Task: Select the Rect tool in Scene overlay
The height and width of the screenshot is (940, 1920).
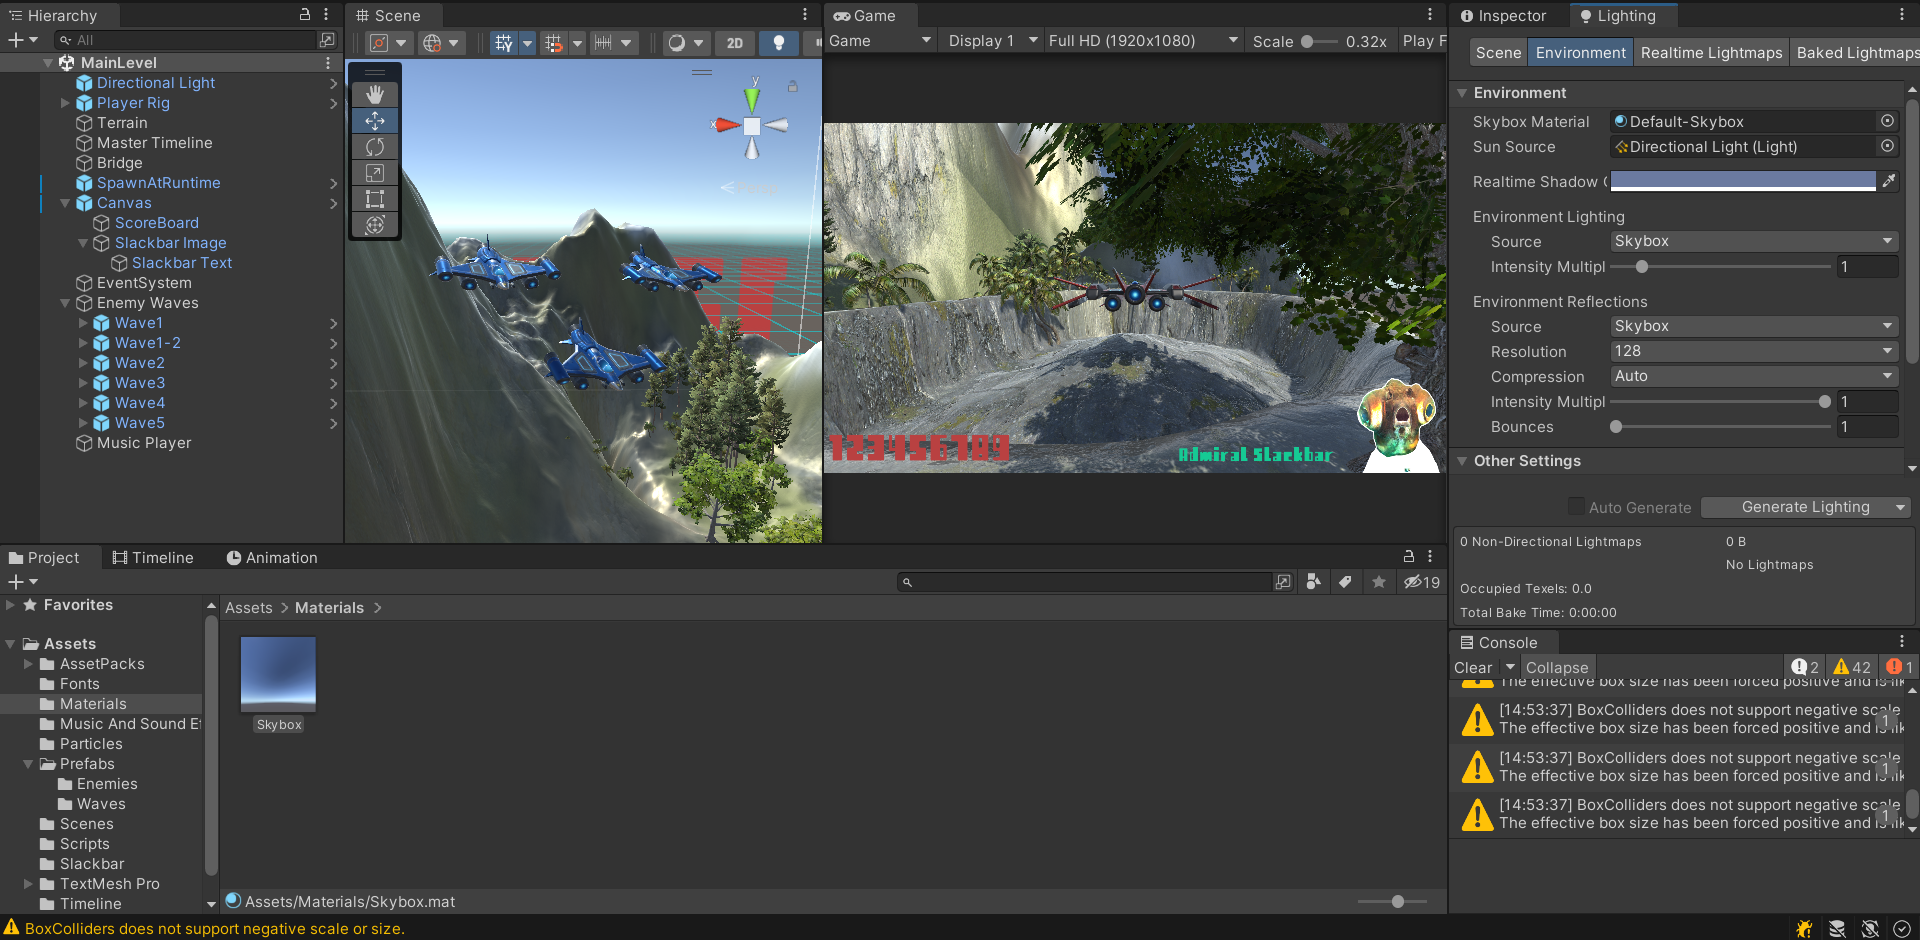Action: coord(375,199)
